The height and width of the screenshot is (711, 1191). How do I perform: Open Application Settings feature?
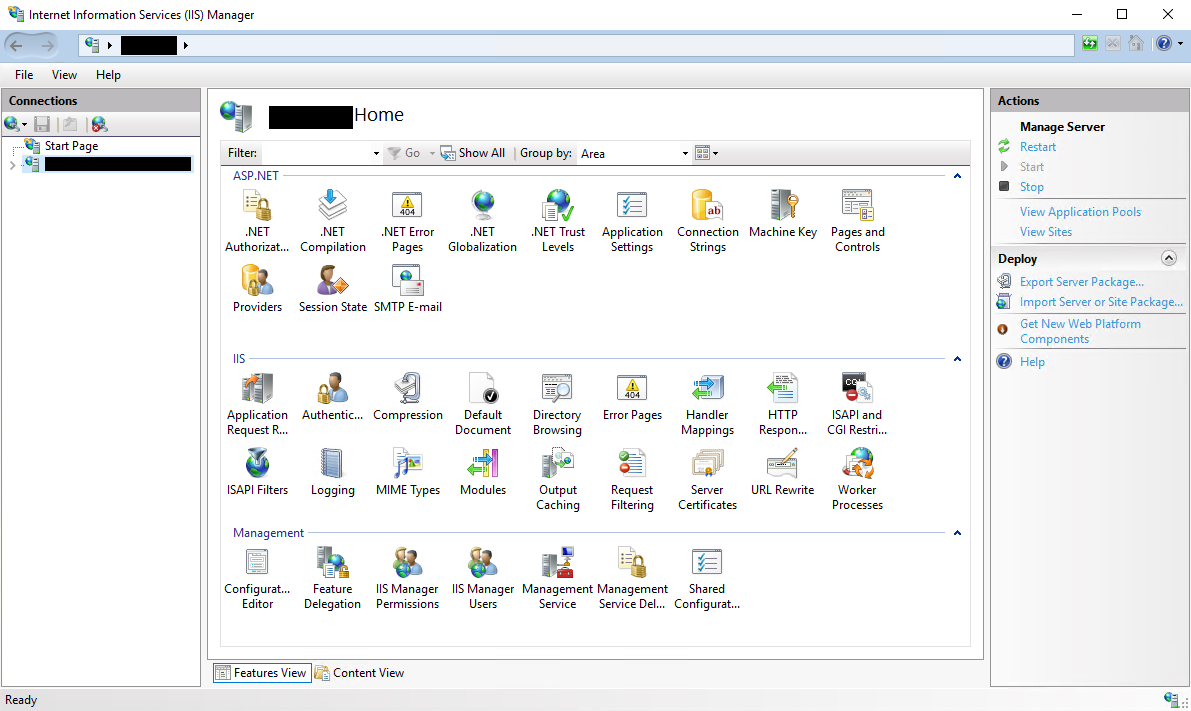click(x=632, y=221)
